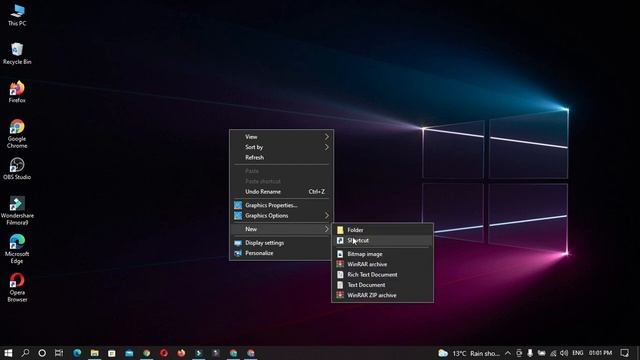Open Cortana circle in taskbar

pos(42,353)
